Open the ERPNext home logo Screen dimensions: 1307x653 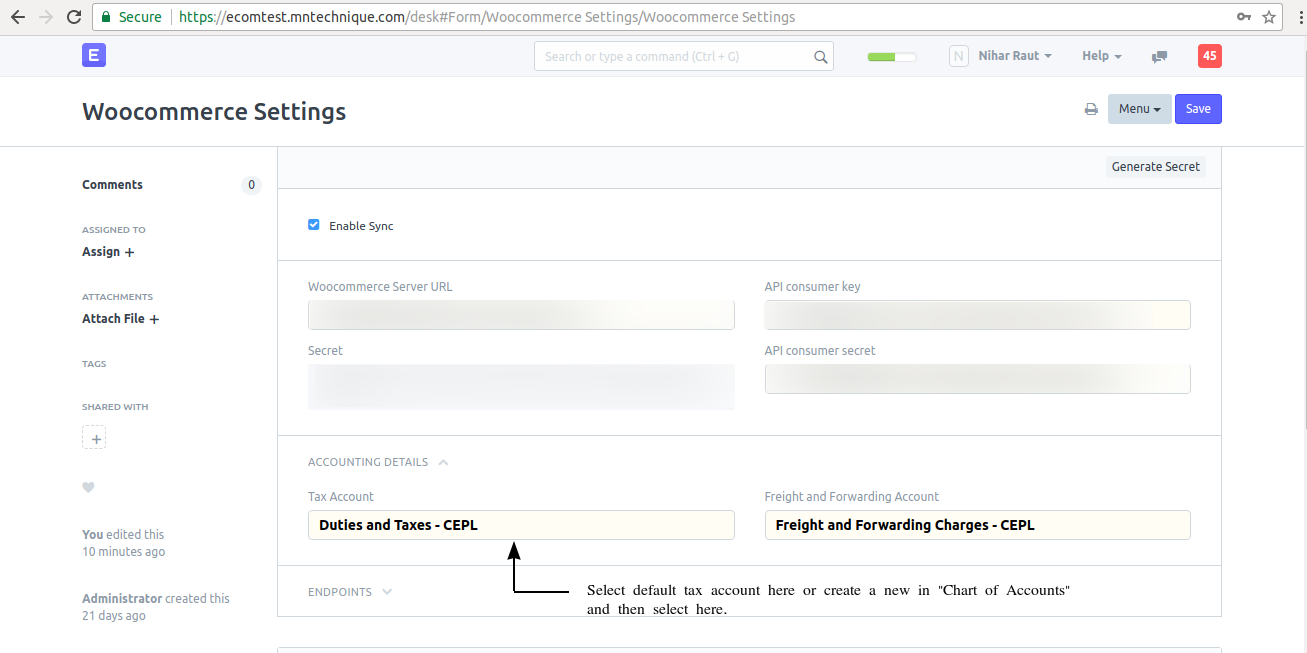point(94,56)
